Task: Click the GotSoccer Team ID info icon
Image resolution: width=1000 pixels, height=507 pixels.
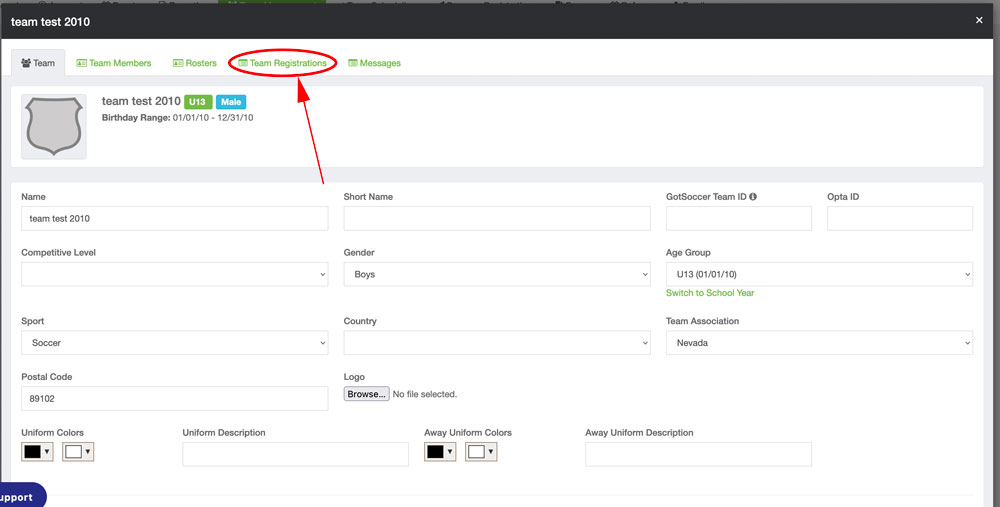Action: click(752, 197)
